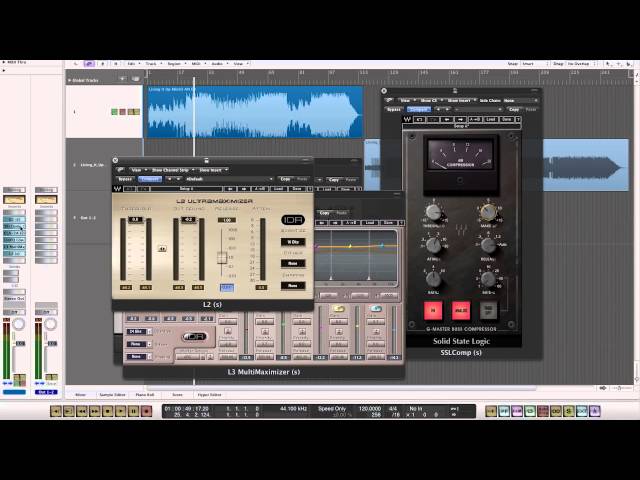Open the Hyper Editor tab
Image resolution: width=640 pixels, height=480 pixels.
pos(209,395)
